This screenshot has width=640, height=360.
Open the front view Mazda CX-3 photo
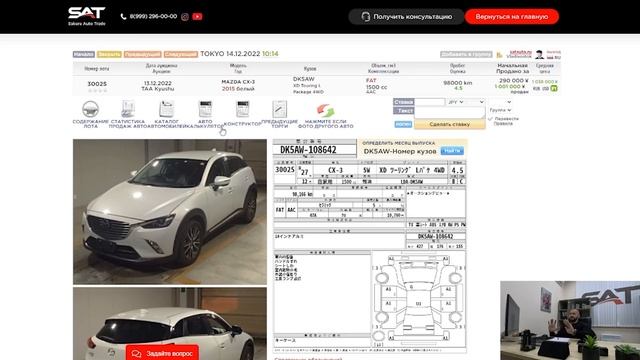(170, 212)
